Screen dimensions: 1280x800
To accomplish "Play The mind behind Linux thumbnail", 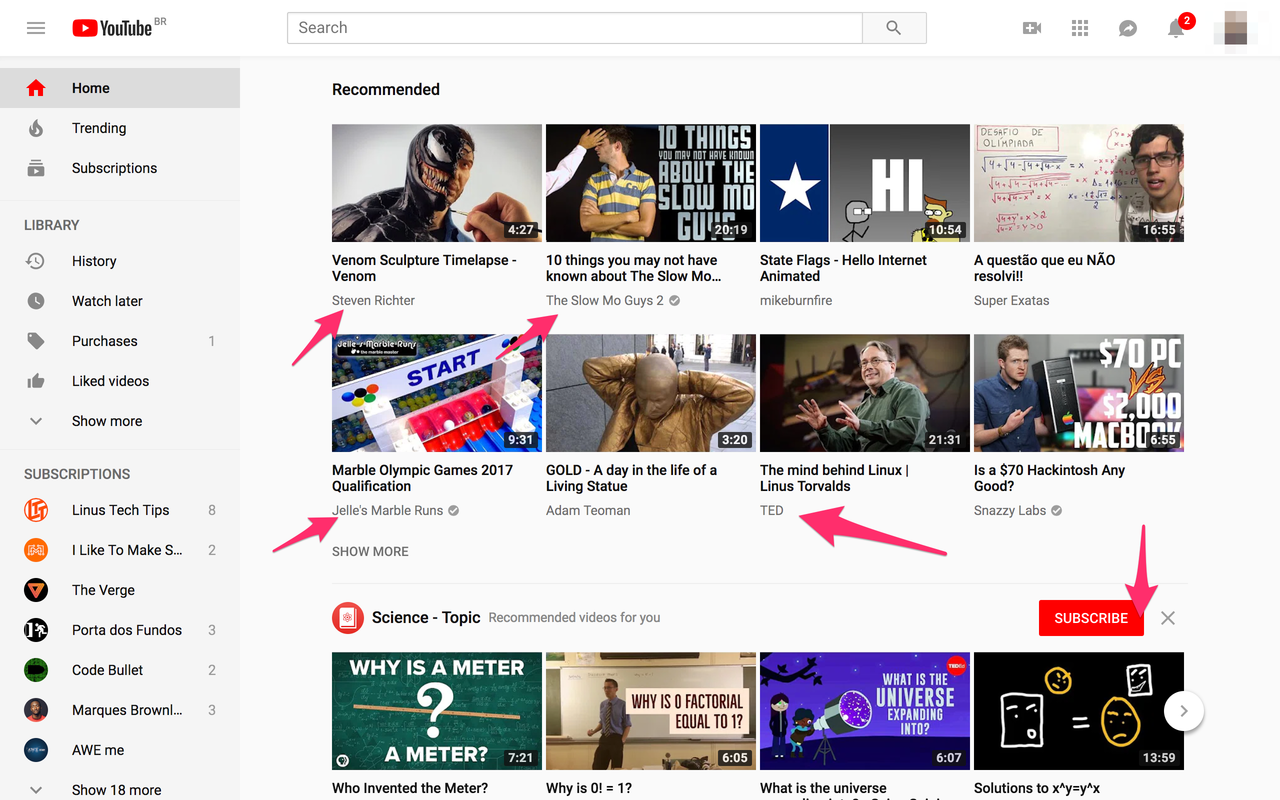I will click(x=865, y=393).
